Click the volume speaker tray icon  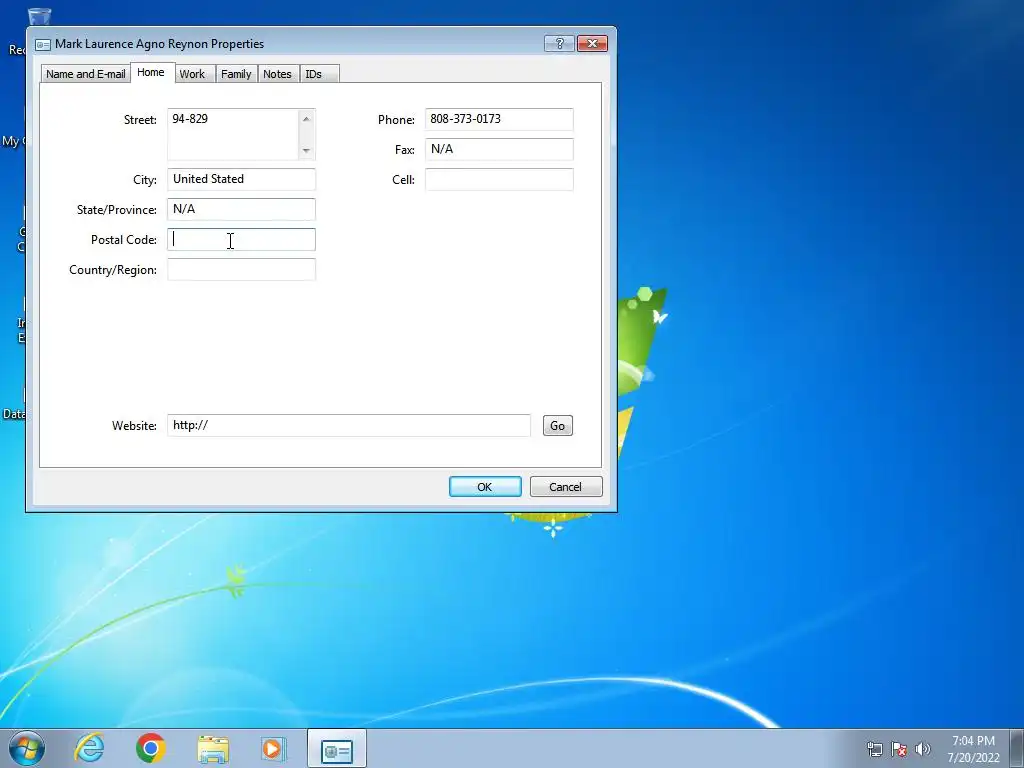click(x=923, y=749)
